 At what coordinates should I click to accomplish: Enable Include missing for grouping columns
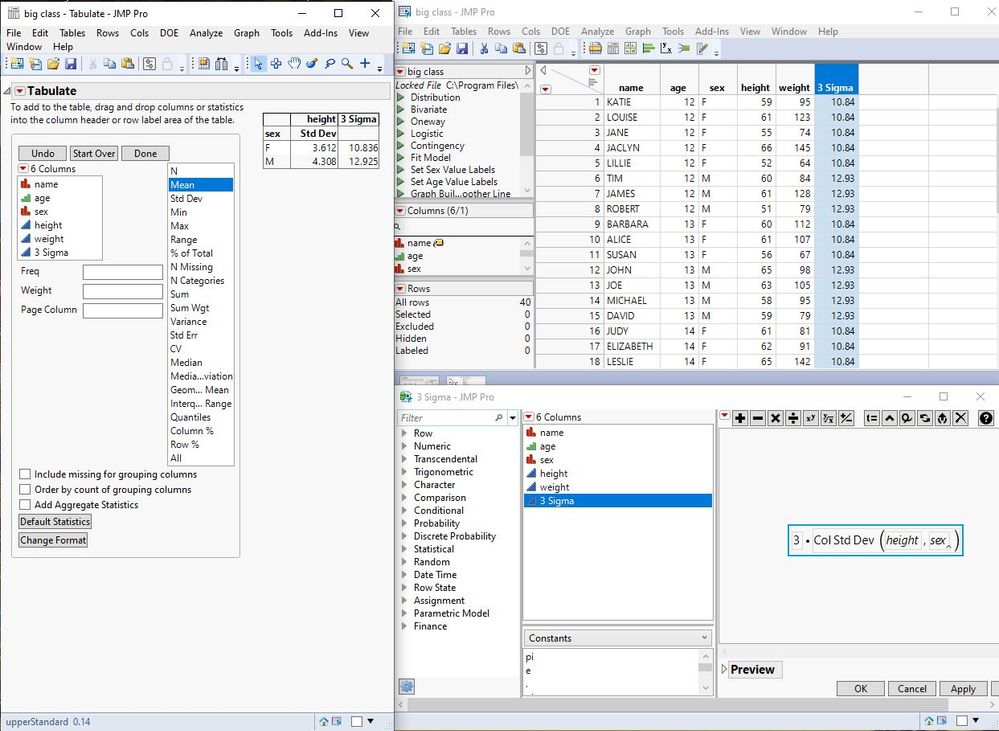(x=26, y=475)
